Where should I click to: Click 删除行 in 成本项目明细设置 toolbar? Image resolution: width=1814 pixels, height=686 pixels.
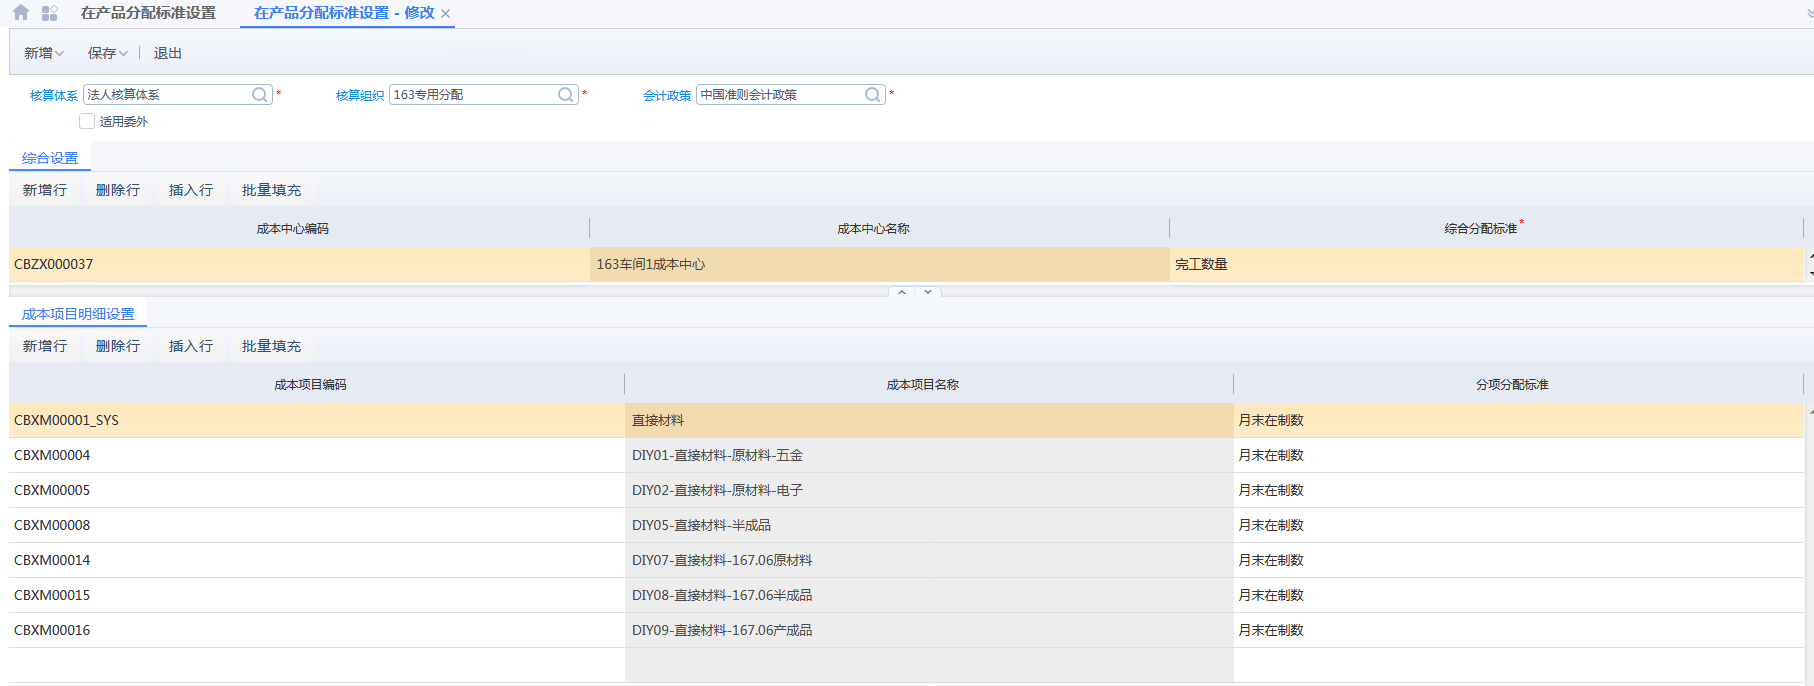tap(118, 346)
